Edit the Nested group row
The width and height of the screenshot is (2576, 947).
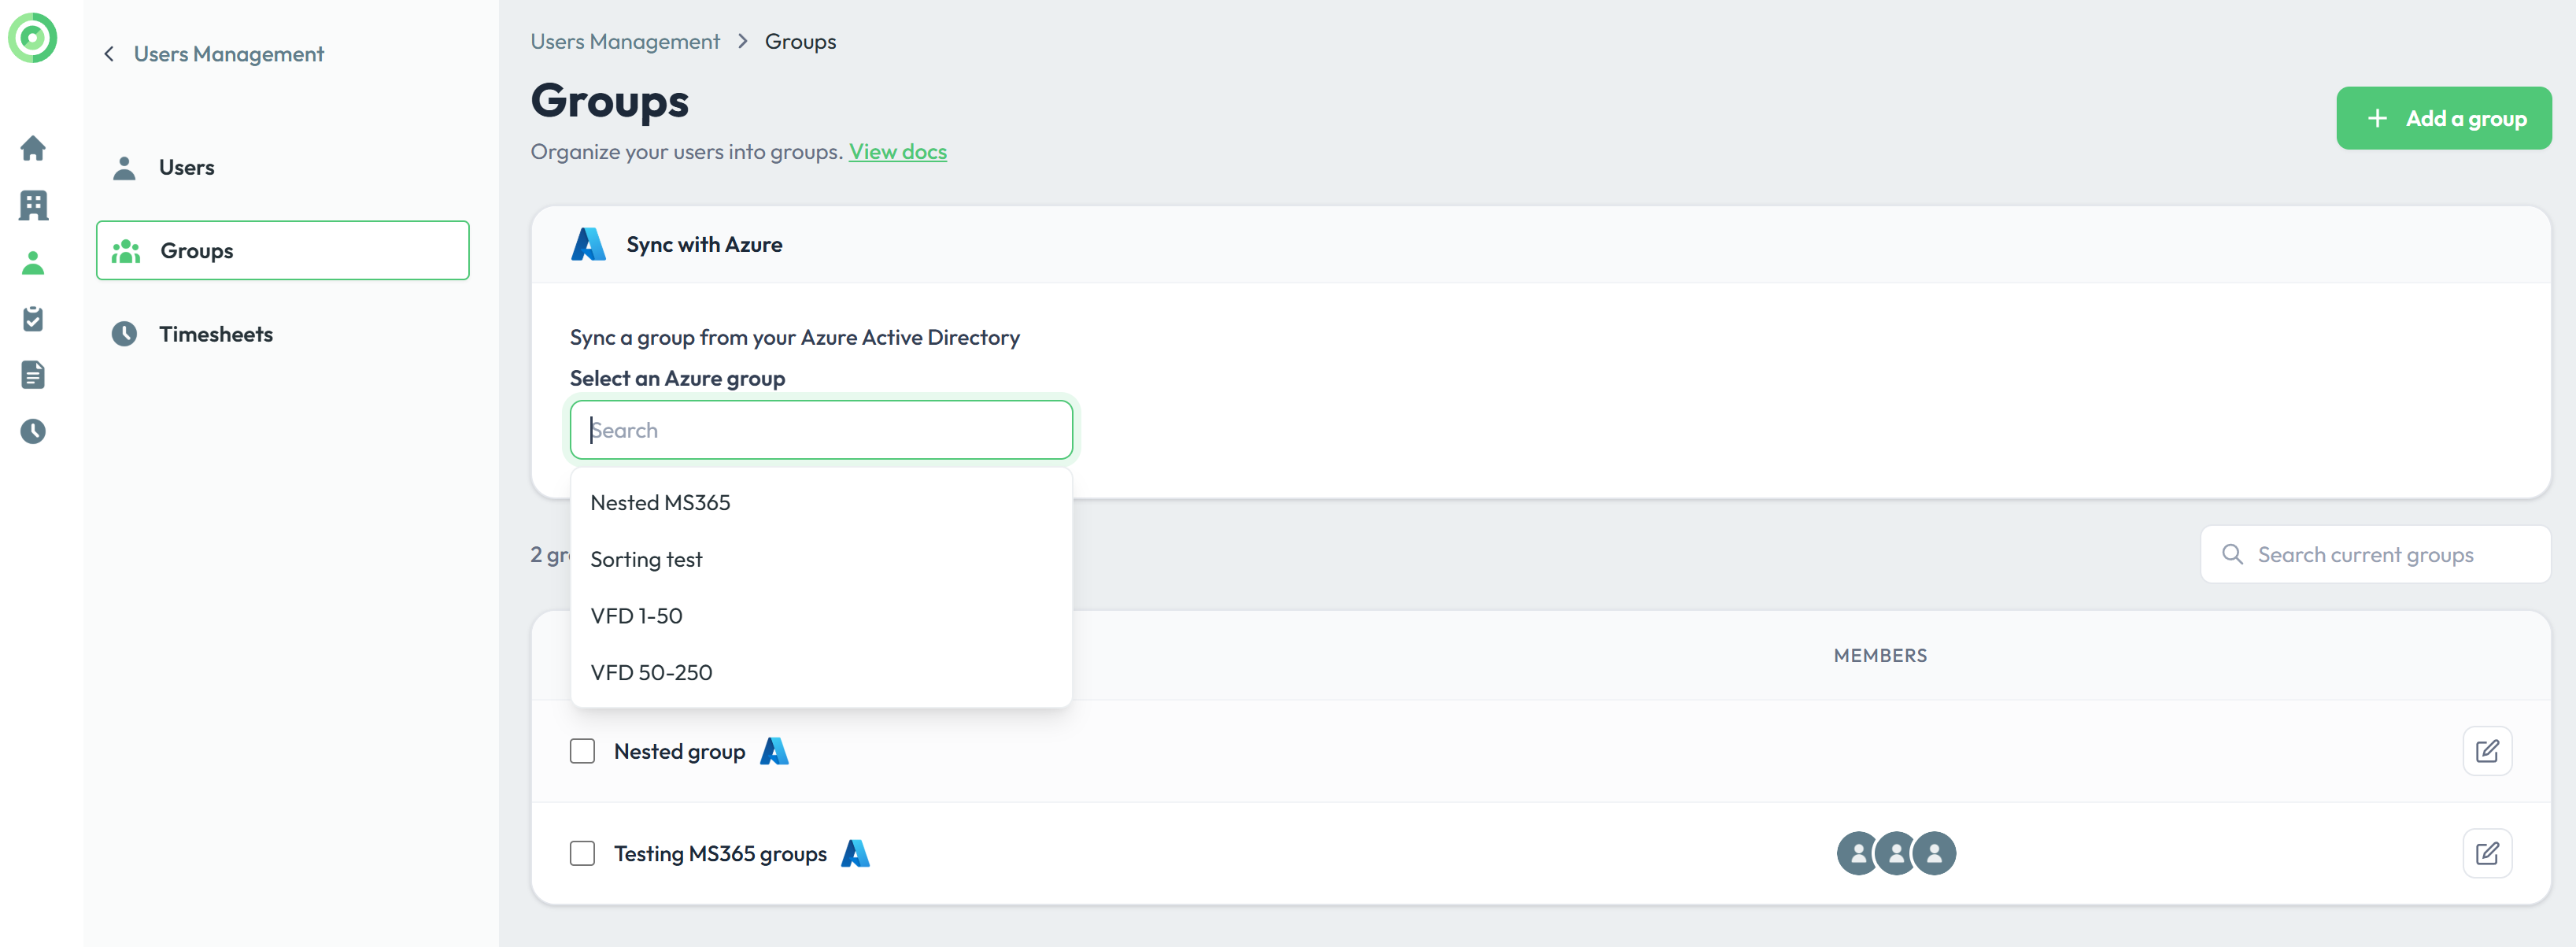tap(2486, 751)
